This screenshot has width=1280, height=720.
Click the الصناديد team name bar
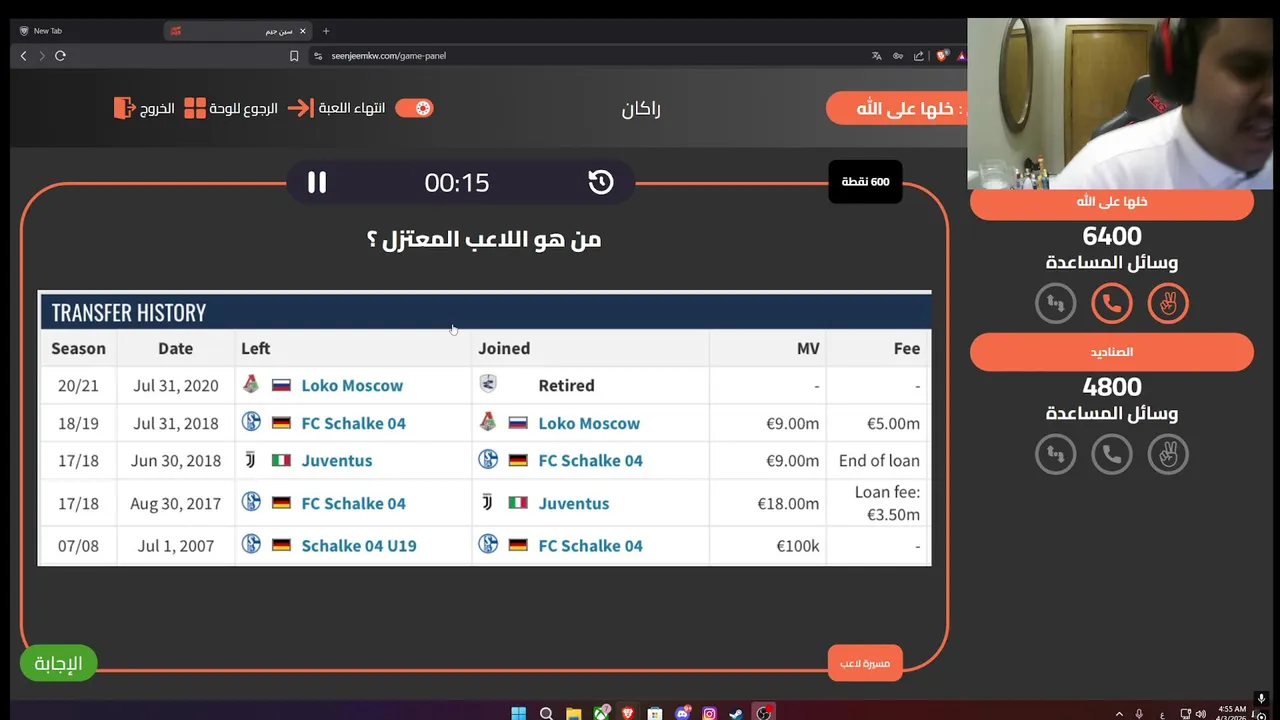pos(1112,352)
